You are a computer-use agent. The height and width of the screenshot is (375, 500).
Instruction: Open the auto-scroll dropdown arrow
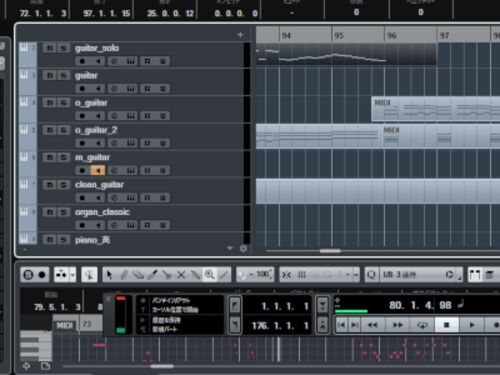(x=72, y=275)
